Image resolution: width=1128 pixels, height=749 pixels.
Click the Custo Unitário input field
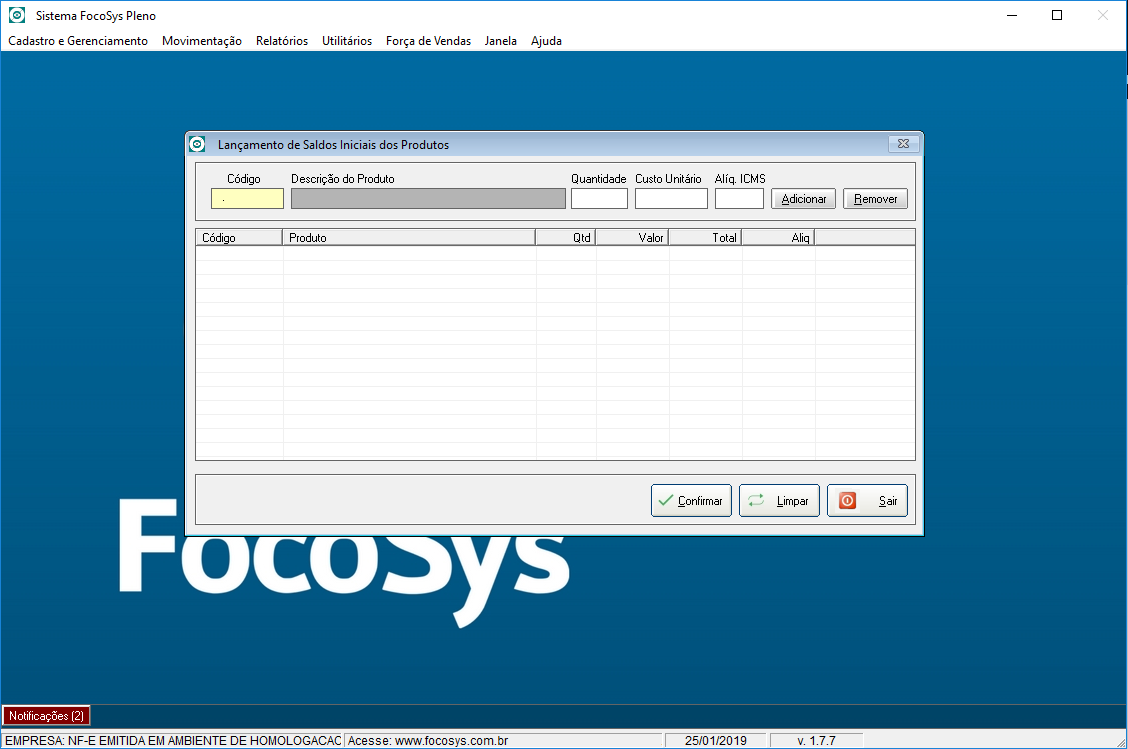671,199
